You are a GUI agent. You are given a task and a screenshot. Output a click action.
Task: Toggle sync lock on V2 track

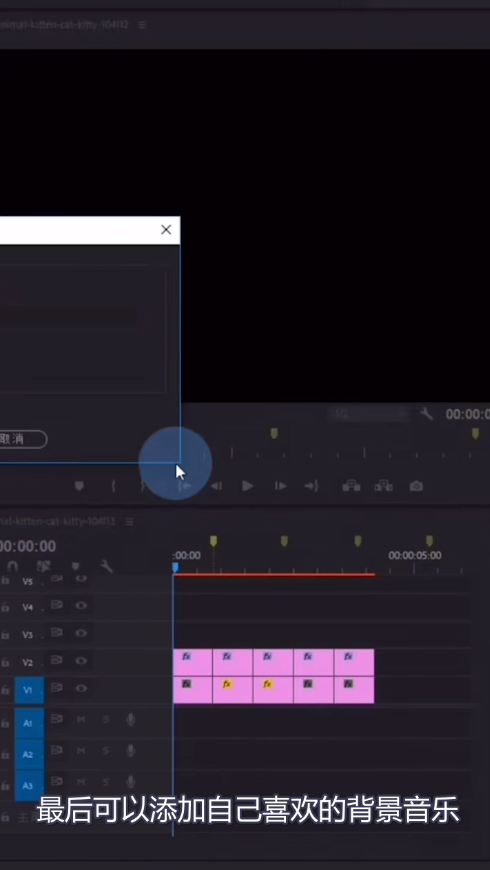coord(57,660)
